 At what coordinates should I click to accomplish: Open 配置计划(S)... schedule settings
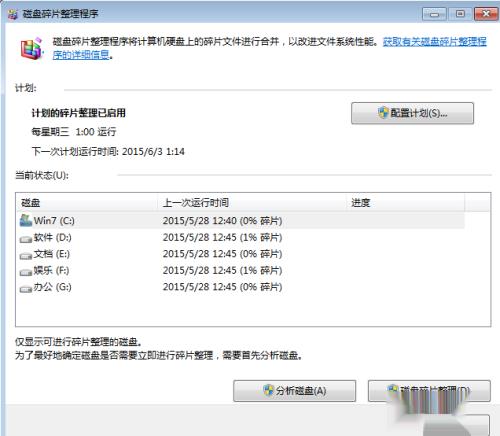(412, 113)
